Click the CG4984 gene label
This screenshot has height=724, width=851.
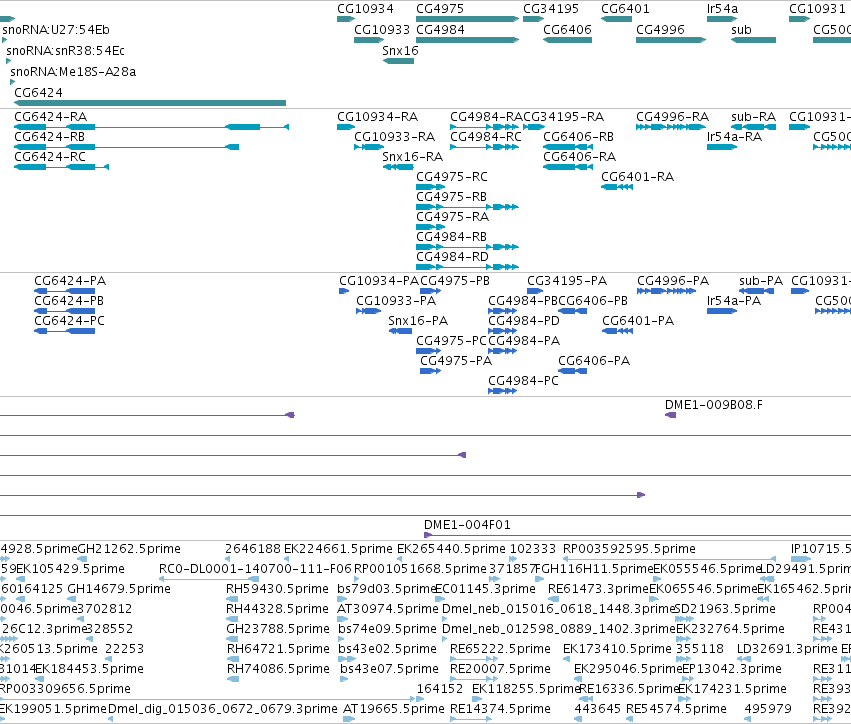(440, 30)
